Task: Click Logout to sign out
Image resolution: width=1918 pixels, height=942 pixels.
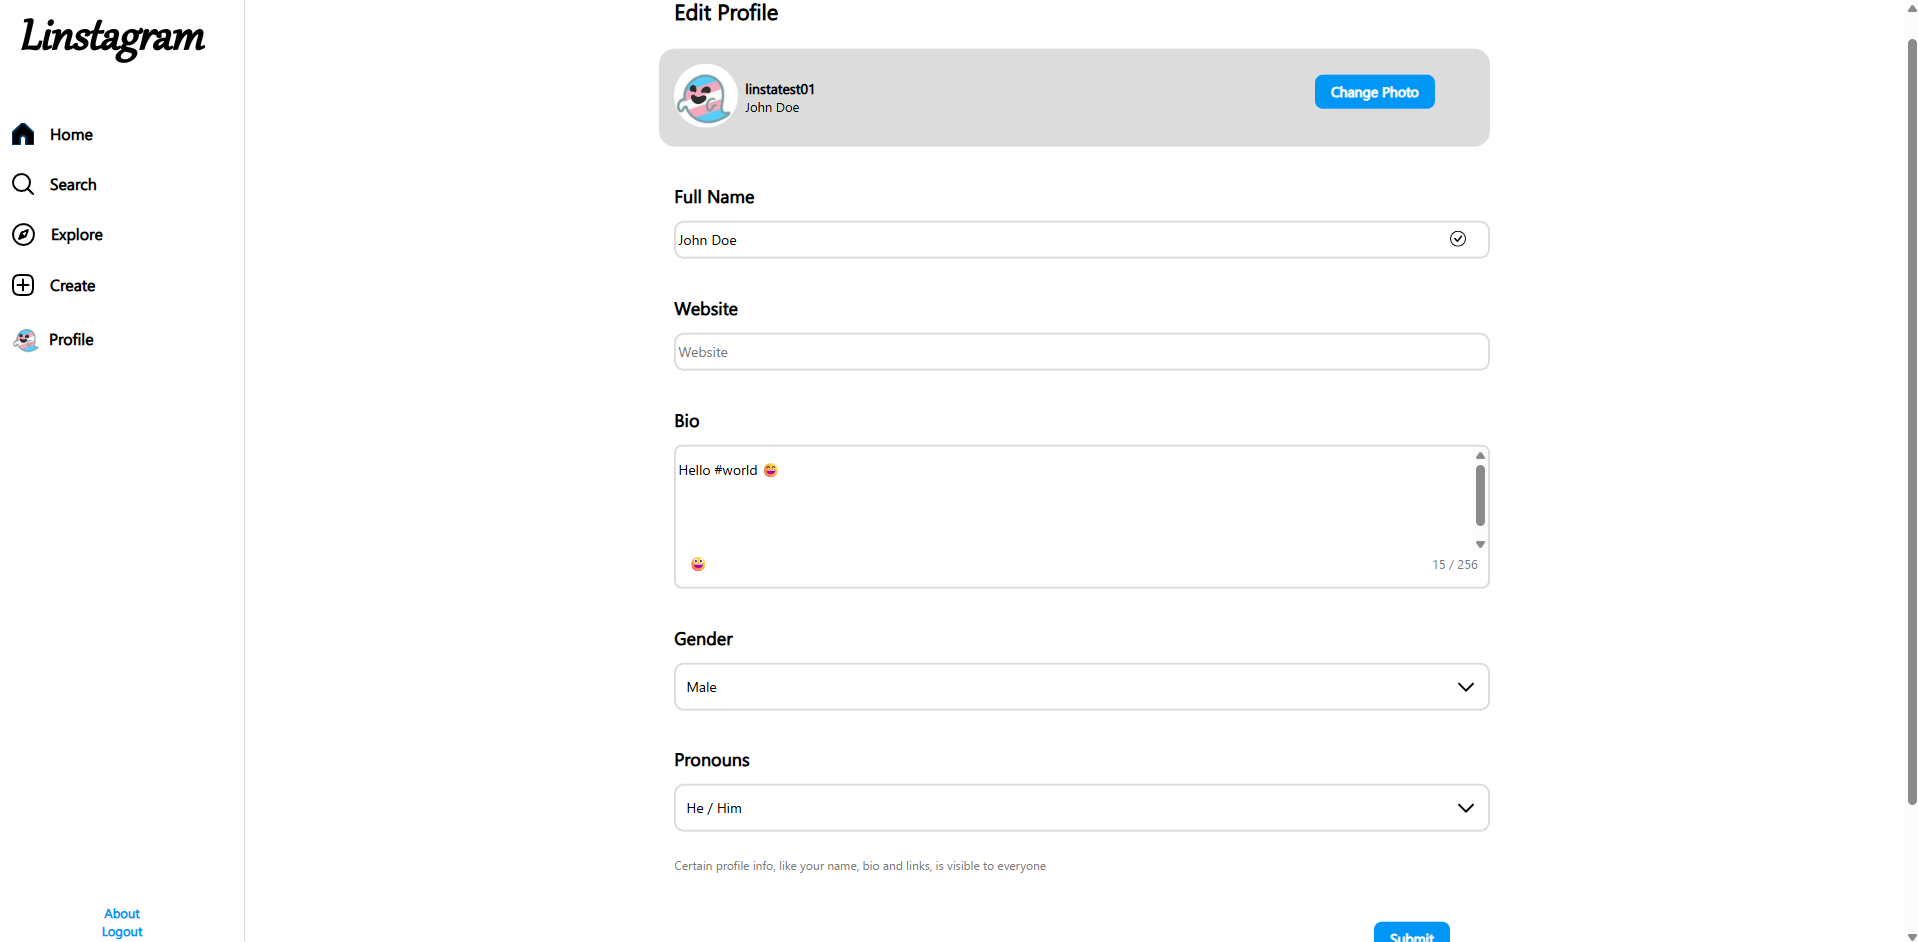Action: [121, 931]
